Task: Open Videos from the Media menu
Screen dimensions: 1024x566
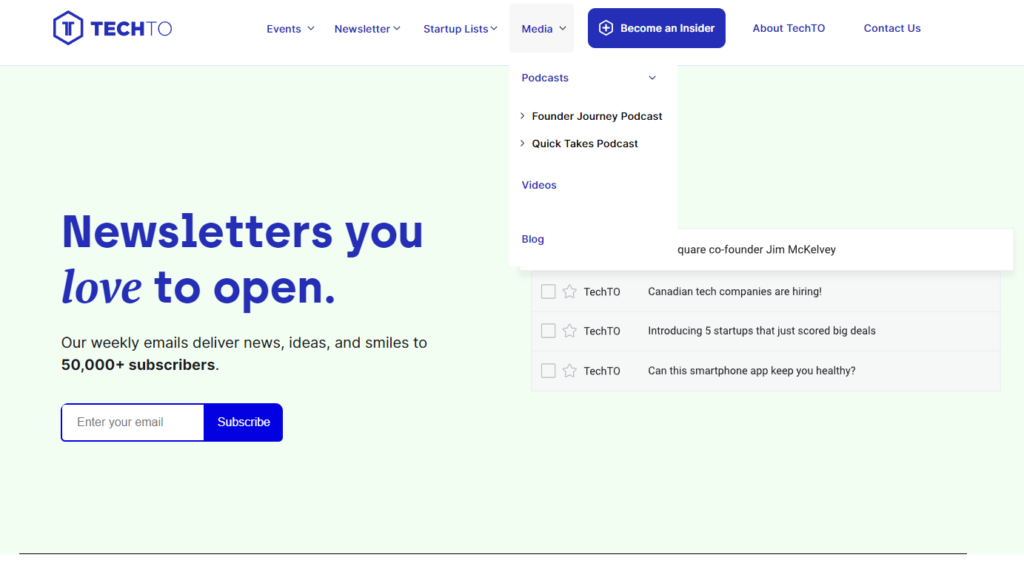Action: tap(539, 185)
